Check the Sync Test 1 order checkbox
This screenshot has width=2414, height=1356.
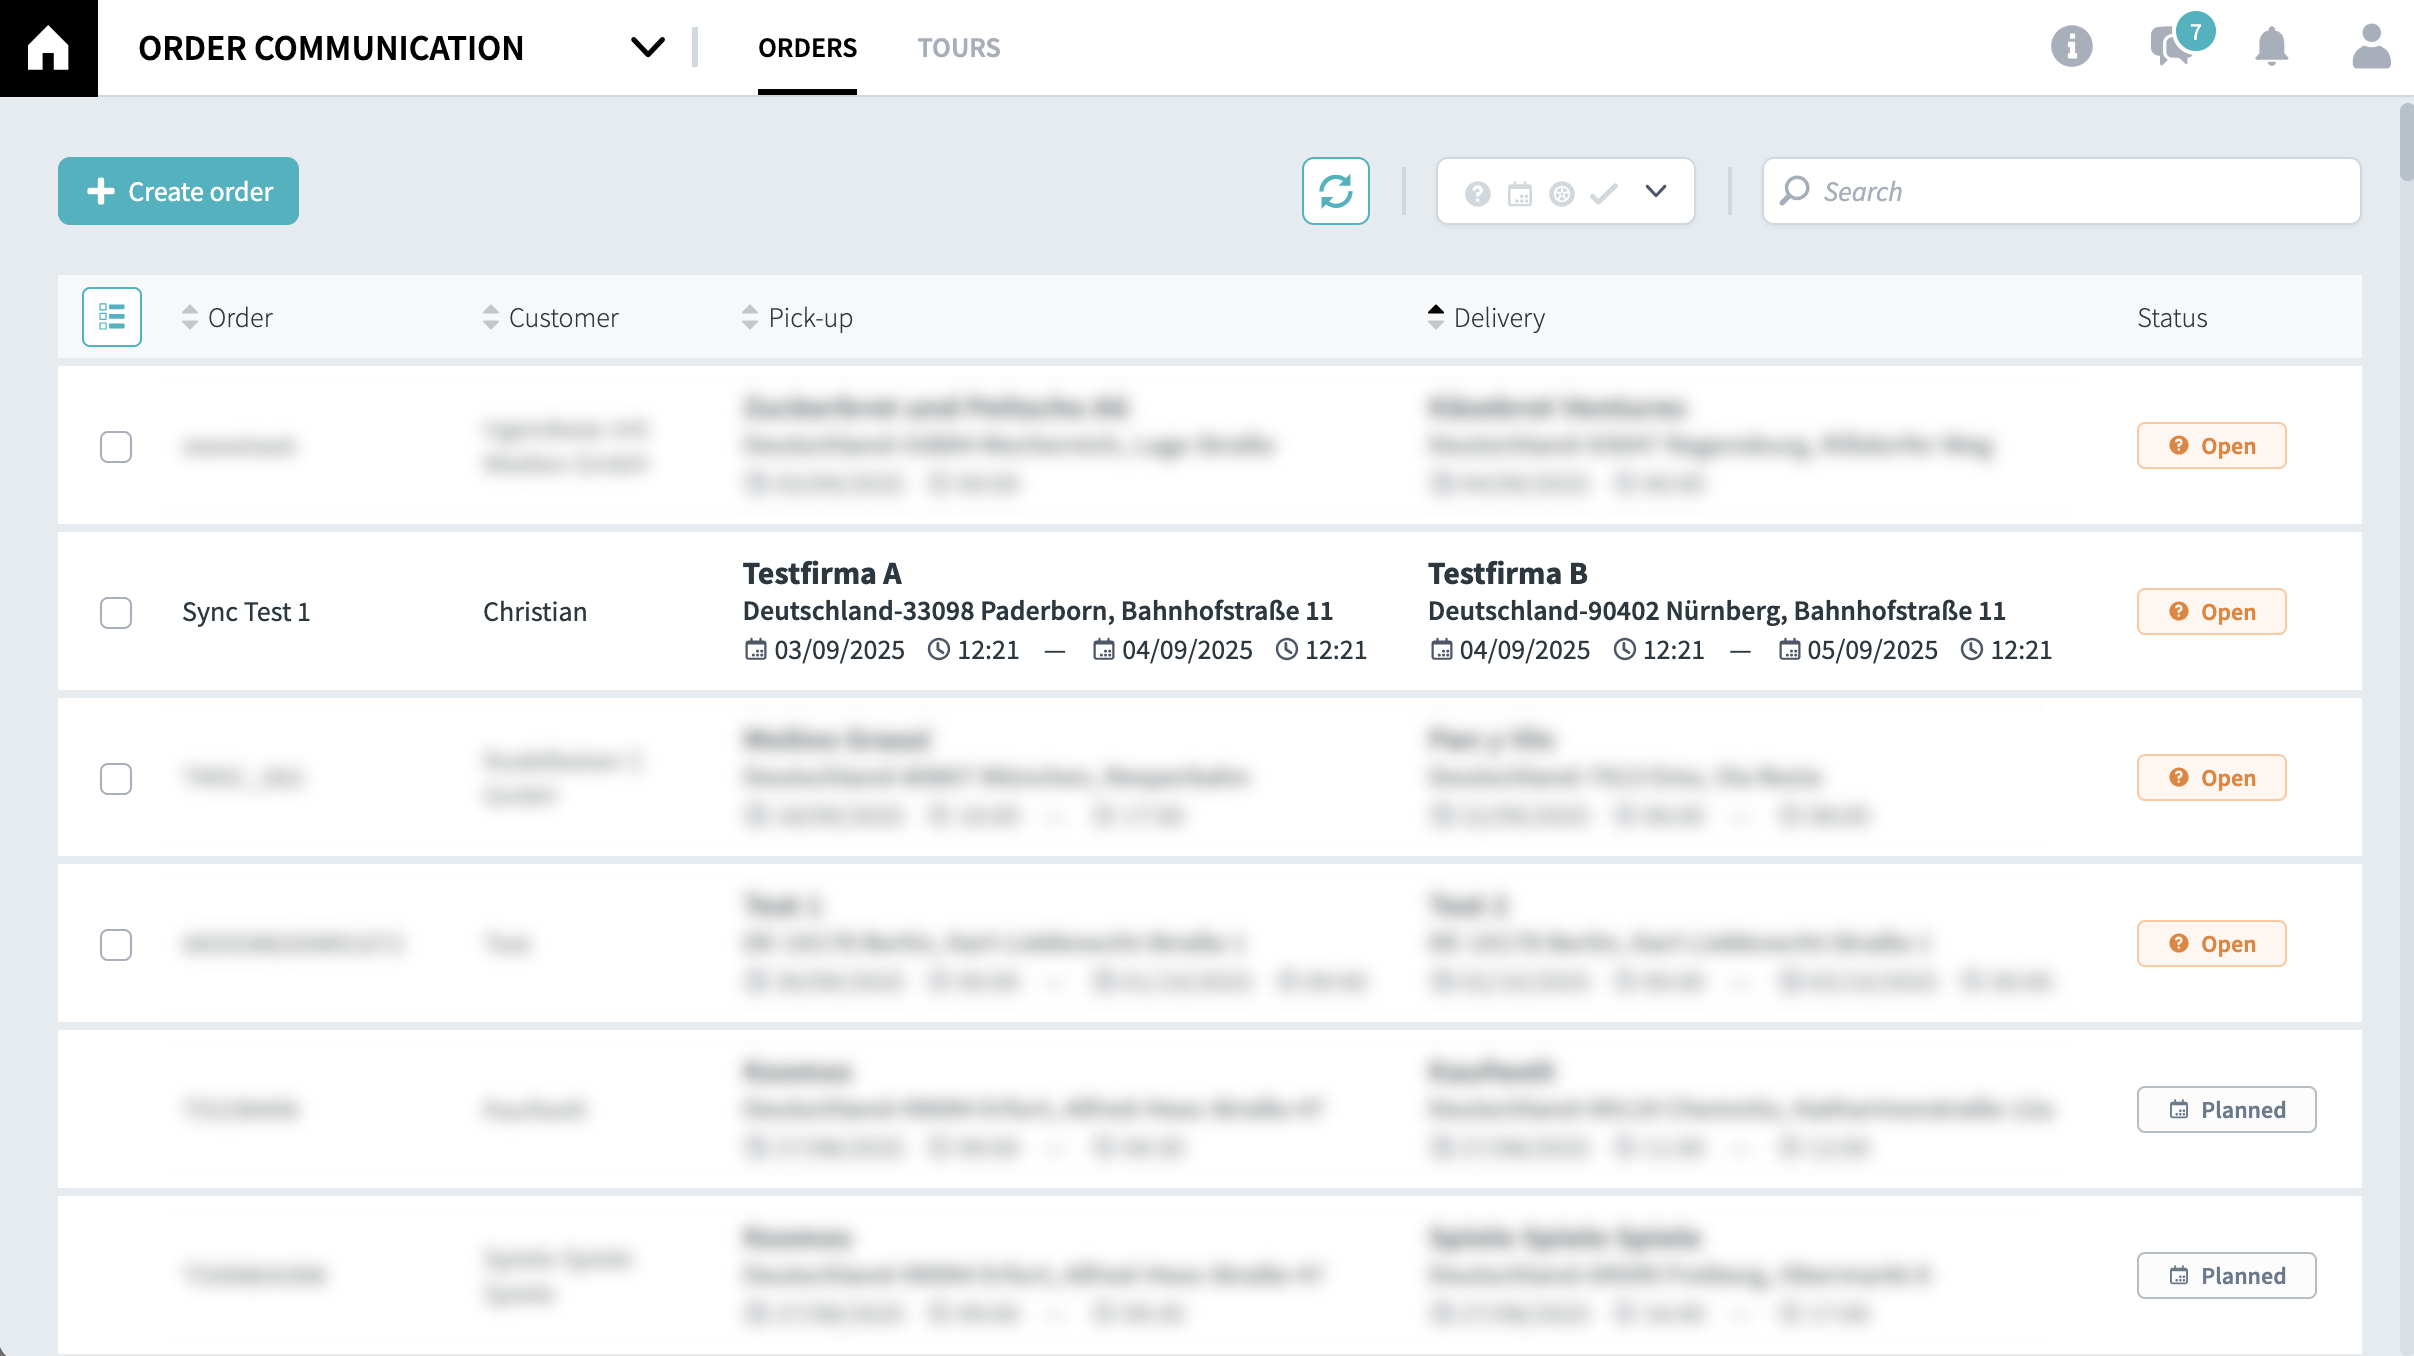click(116, 612)
